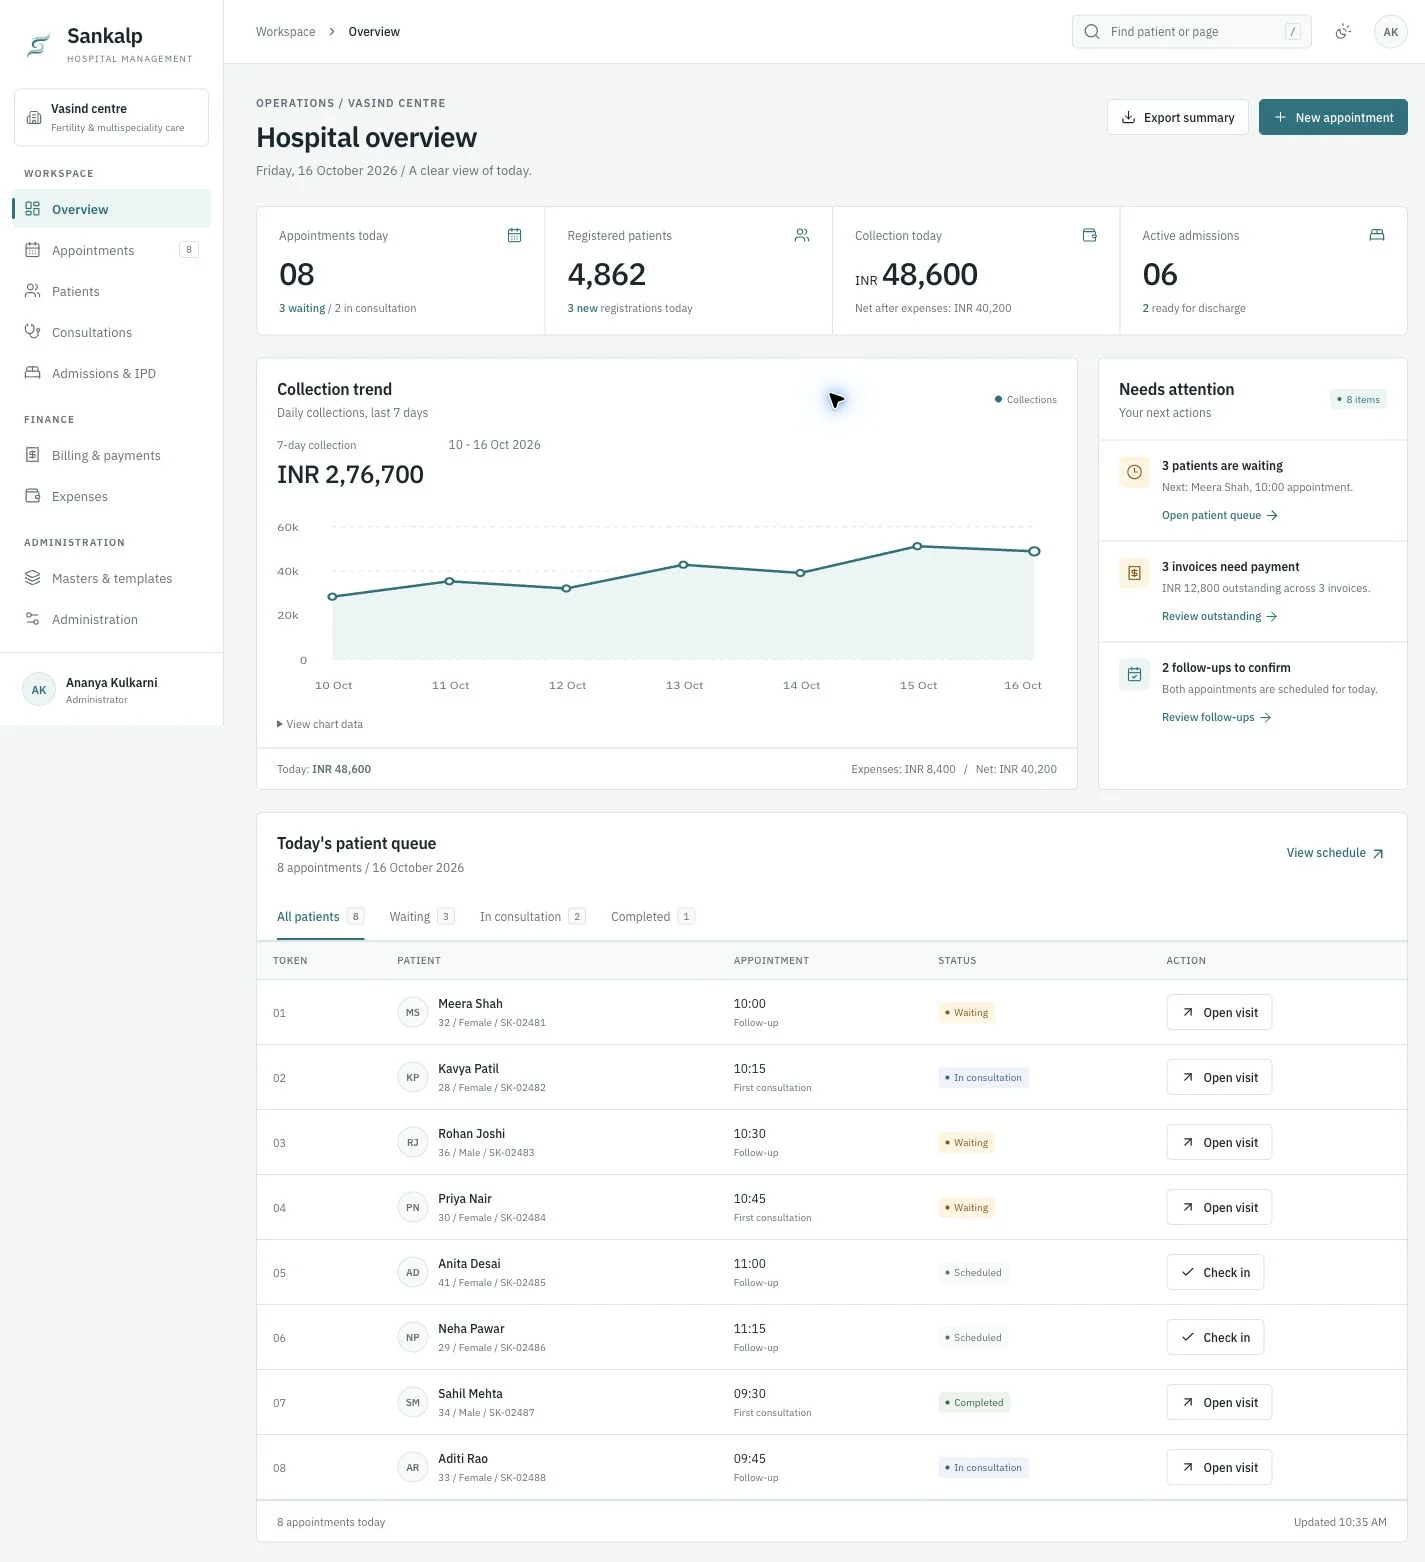This screenshot has height=1562, width=1425.
Task: Click Export summary button
Action: pos(1177,117)
